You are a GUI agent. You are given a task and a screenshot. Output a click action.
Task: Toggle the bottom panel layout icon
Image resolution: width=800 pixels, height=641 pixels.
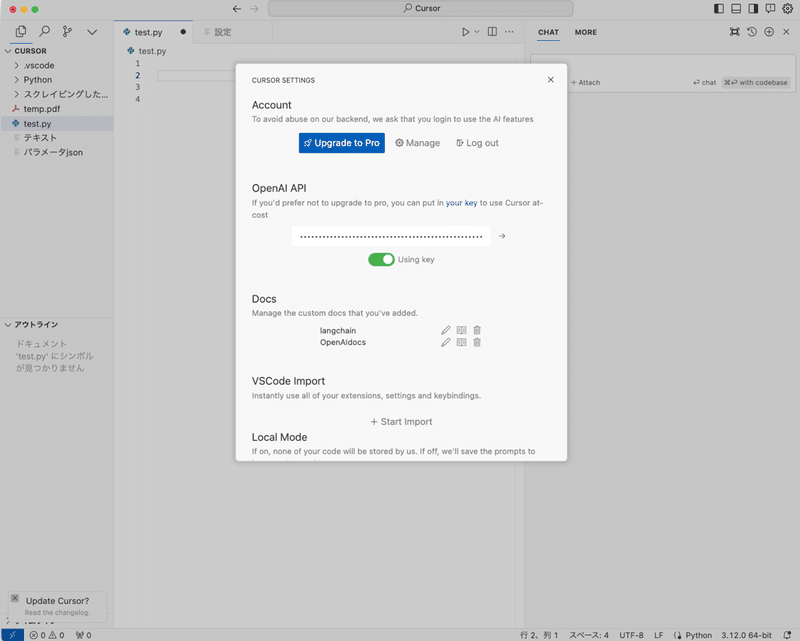(736, 9)
